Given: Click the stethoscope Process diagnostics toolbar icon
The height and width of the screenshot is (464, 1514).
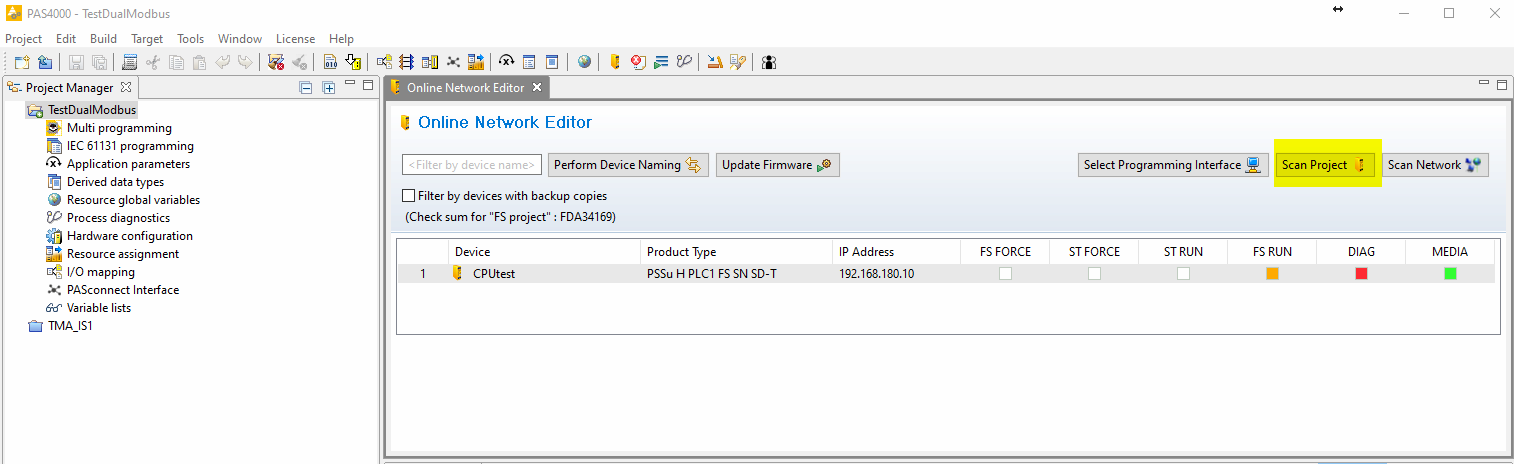Looking at the screenshot, I should pyautogui.click(x=684, y=62).
